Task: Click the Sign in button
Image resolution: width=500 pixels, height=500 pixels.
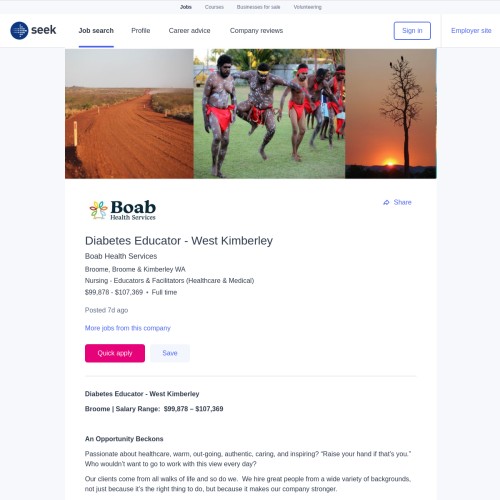Action: tap(412, 31)
